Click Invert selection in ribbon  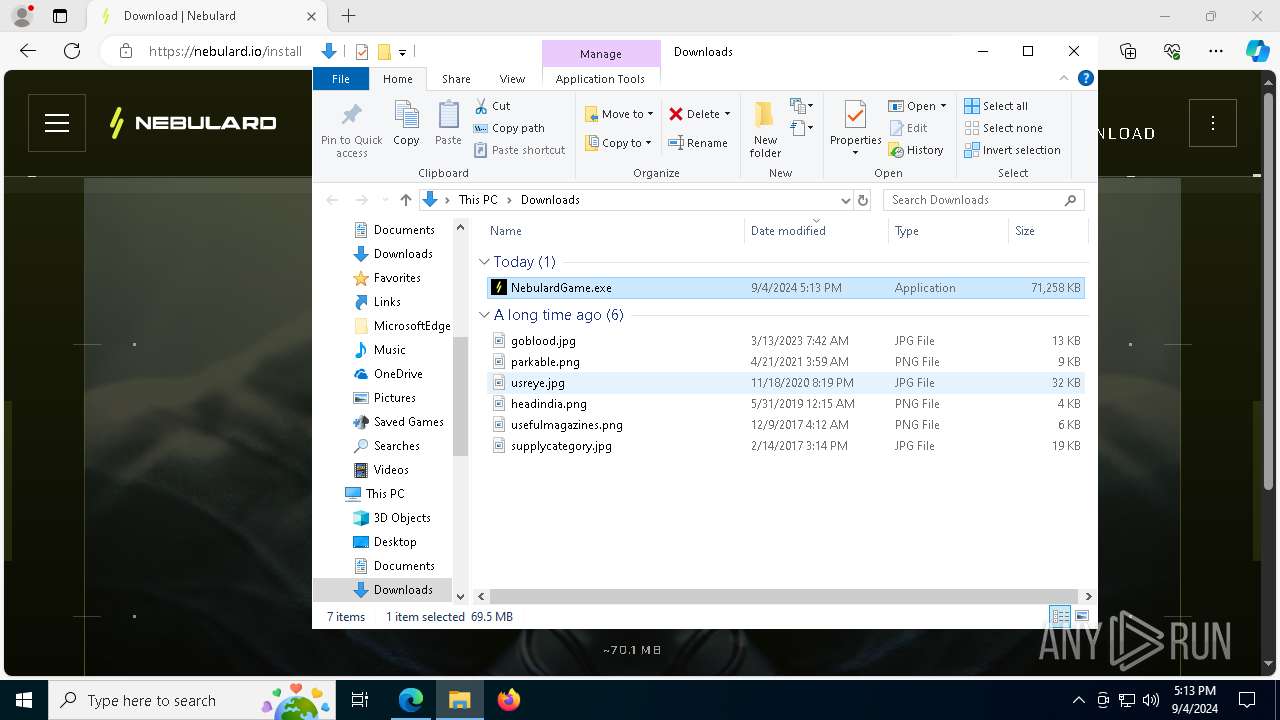[x=1012, y=150]
